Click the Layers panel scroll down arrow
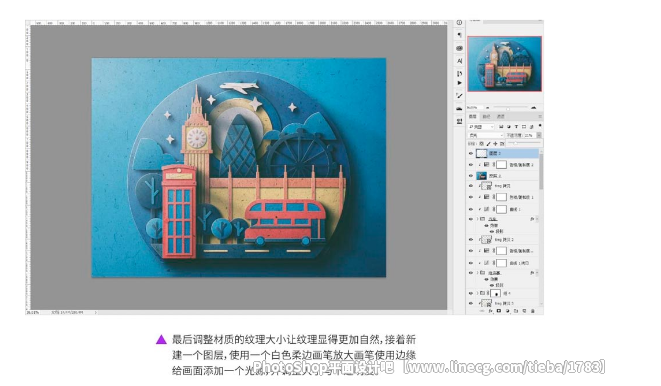This screenshot has height=386, width=661. pos(541,303)
